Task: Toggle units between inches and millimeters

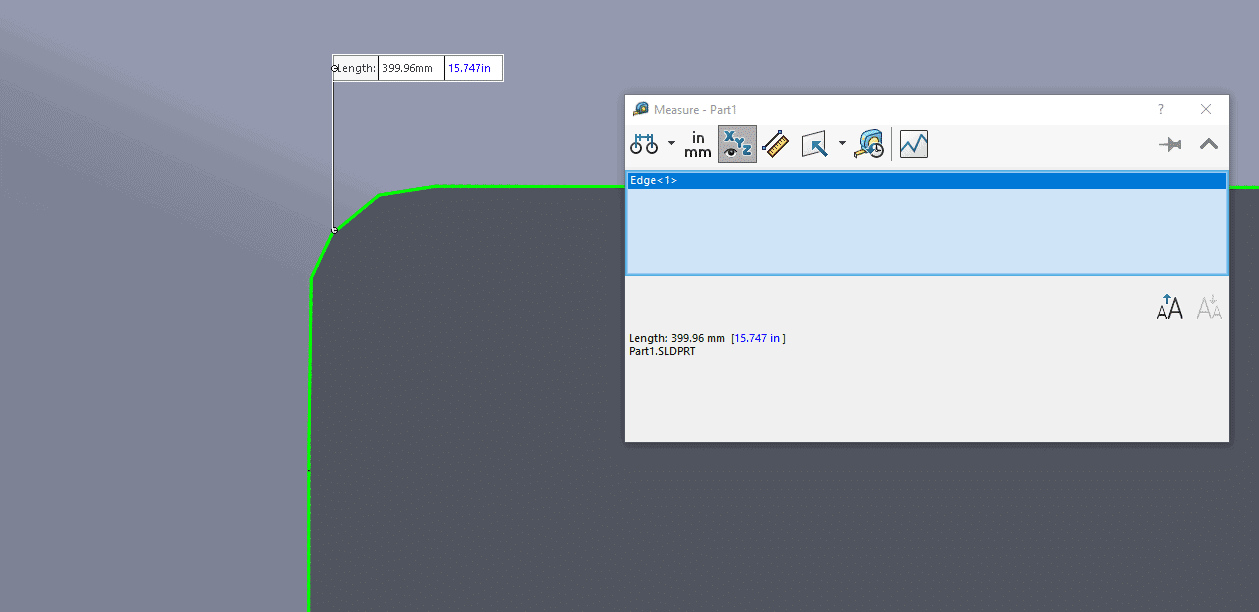Action: pos(697,143)
